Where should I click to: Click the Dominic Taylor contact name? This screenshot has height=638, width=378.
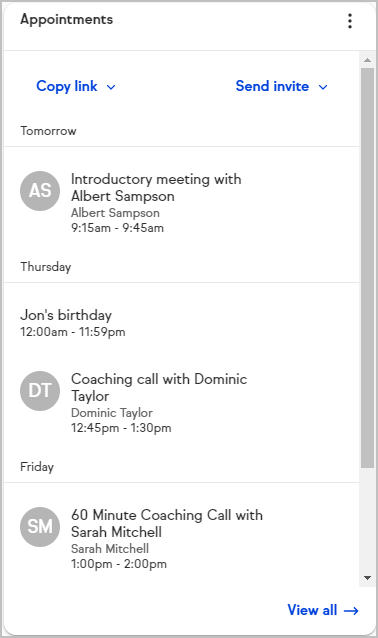coord(112,413)
